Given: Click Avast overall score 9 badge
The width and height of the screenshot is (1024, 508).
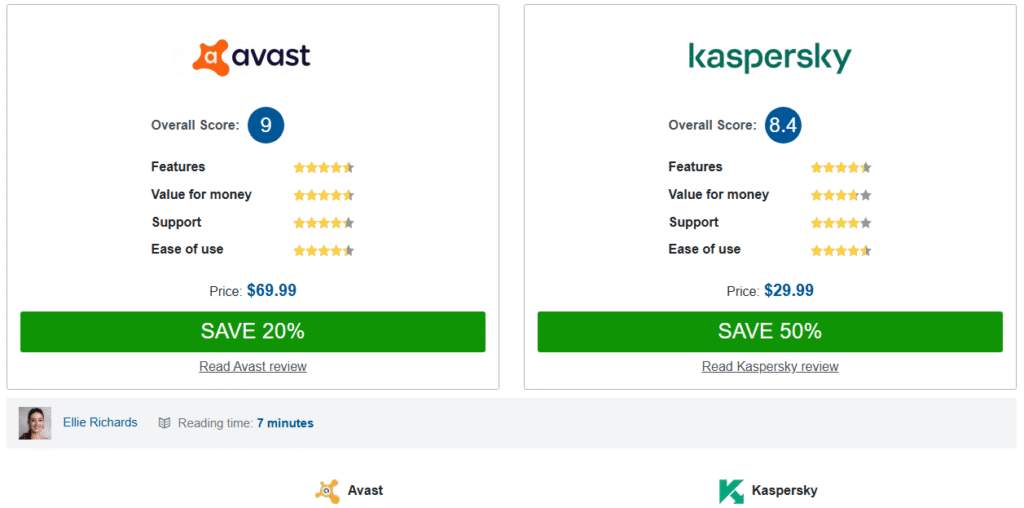Looking at the screenshot, I should pyautogui.click(x=266, y=125).
